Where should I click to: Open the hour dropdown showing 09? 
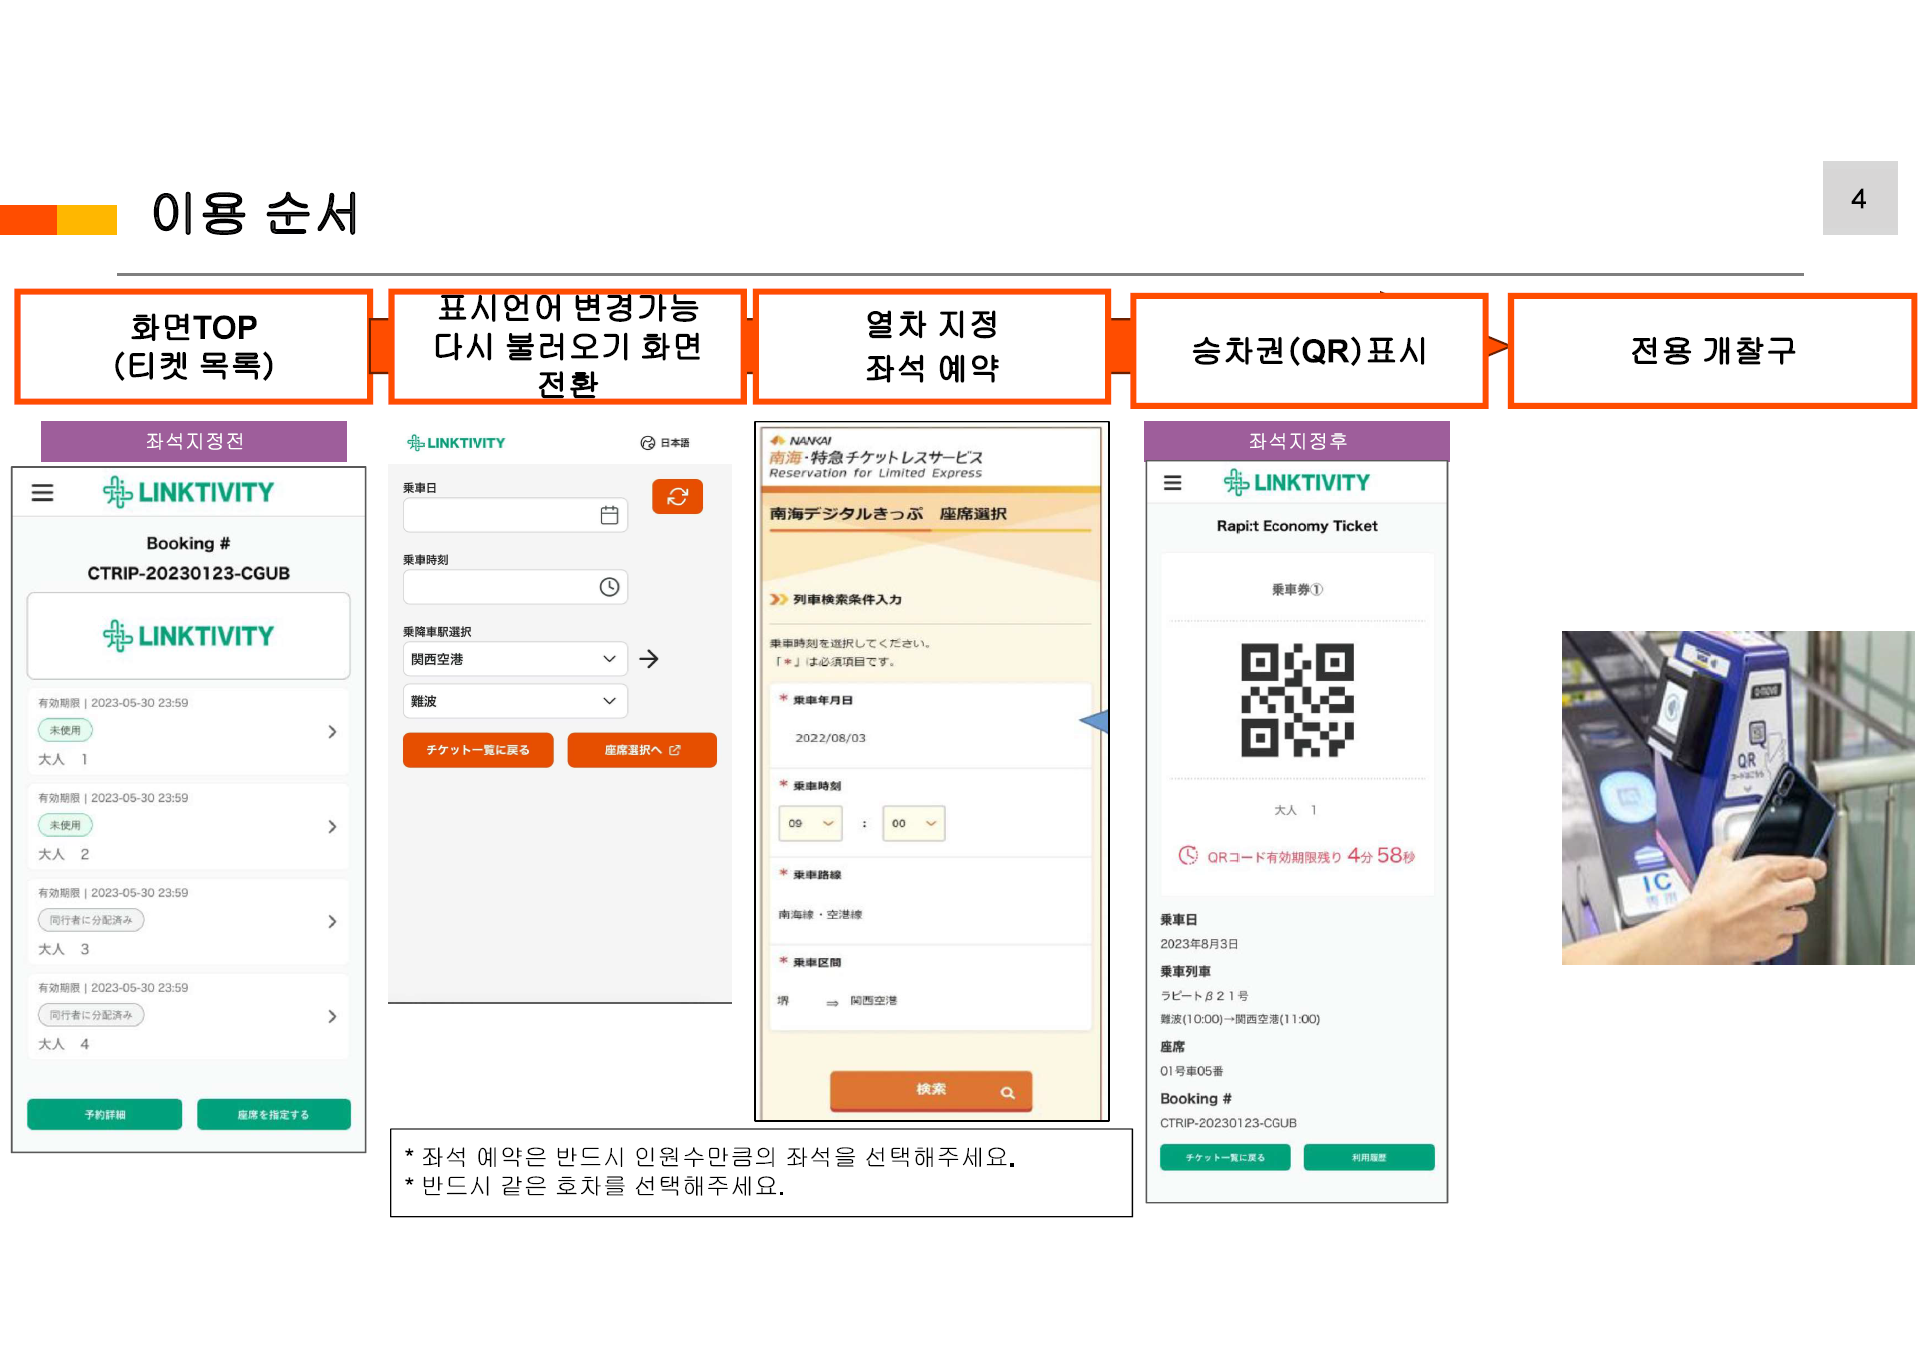(811, 823)
